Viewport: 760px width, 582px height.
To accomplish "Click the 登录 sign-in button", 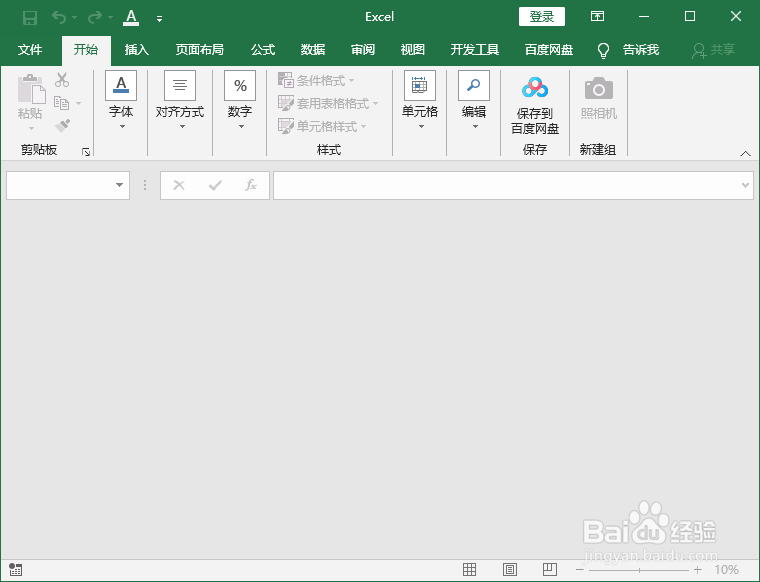I will point(541,16).
